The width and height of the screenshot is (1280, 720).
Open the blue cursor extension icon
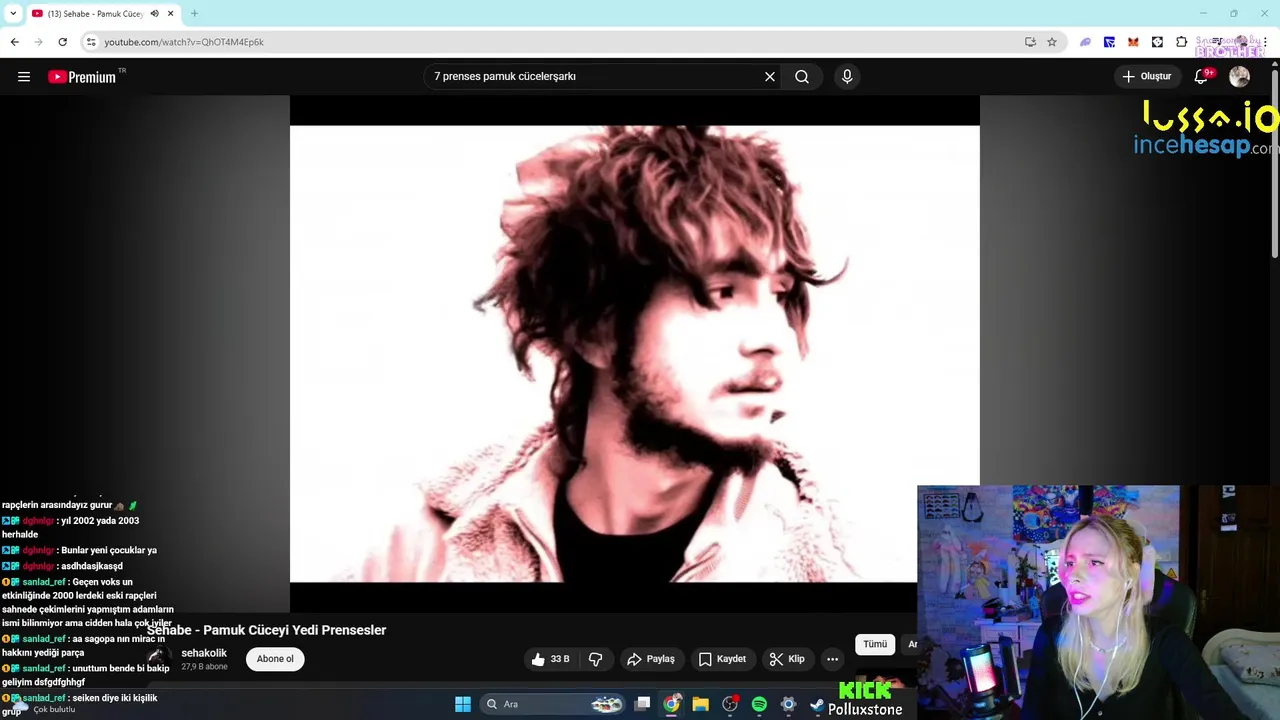(1109, 42)
